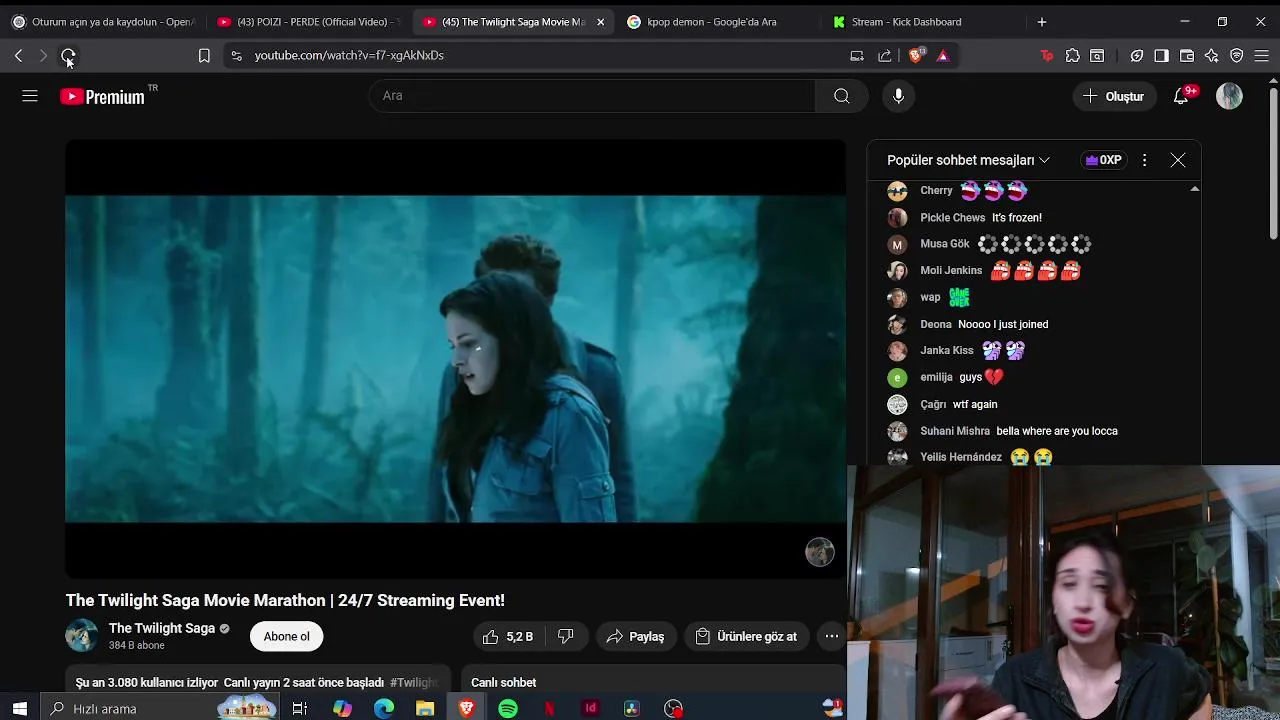Screen dimensions: 1280x720
Task: Click the YouTube search magnifier button
Action: (x=842, y=96)
